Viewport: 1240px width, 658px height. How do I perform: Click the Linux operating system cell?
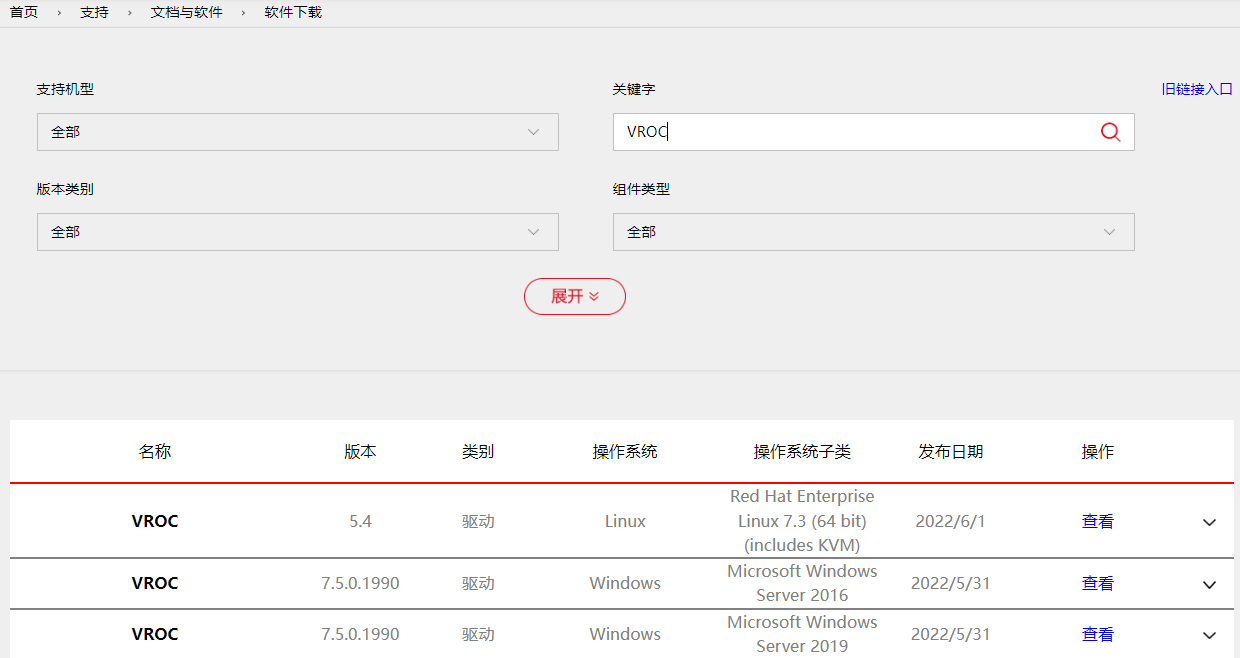tap(625, 521)
